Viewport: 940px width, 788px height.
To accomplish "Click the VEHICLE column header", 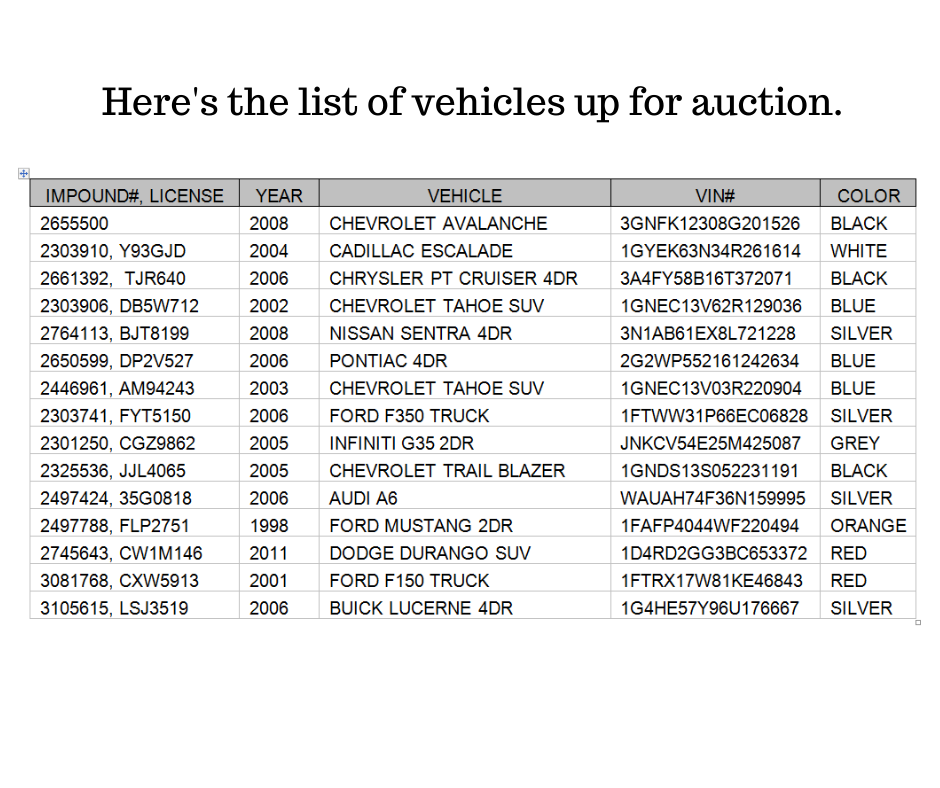I will (465, 193).
